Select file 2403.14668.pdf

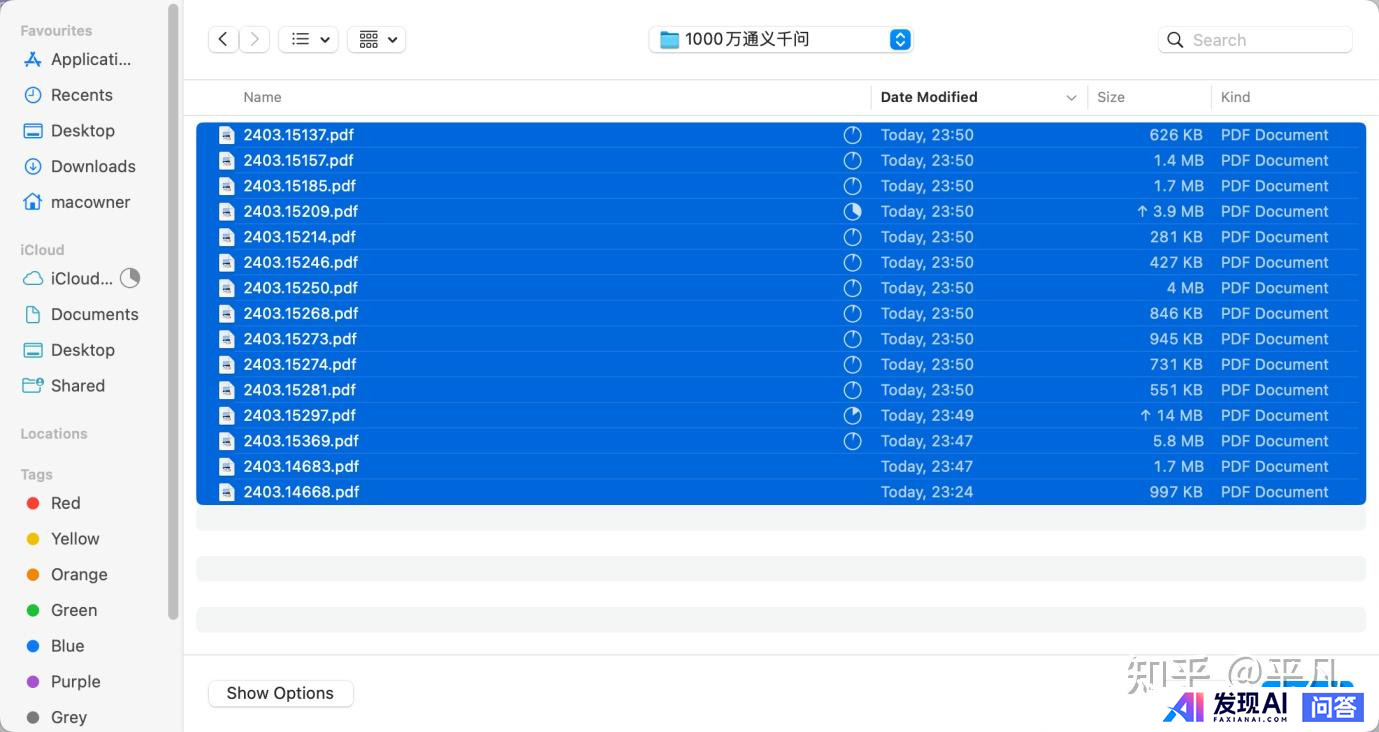(781, 492)
